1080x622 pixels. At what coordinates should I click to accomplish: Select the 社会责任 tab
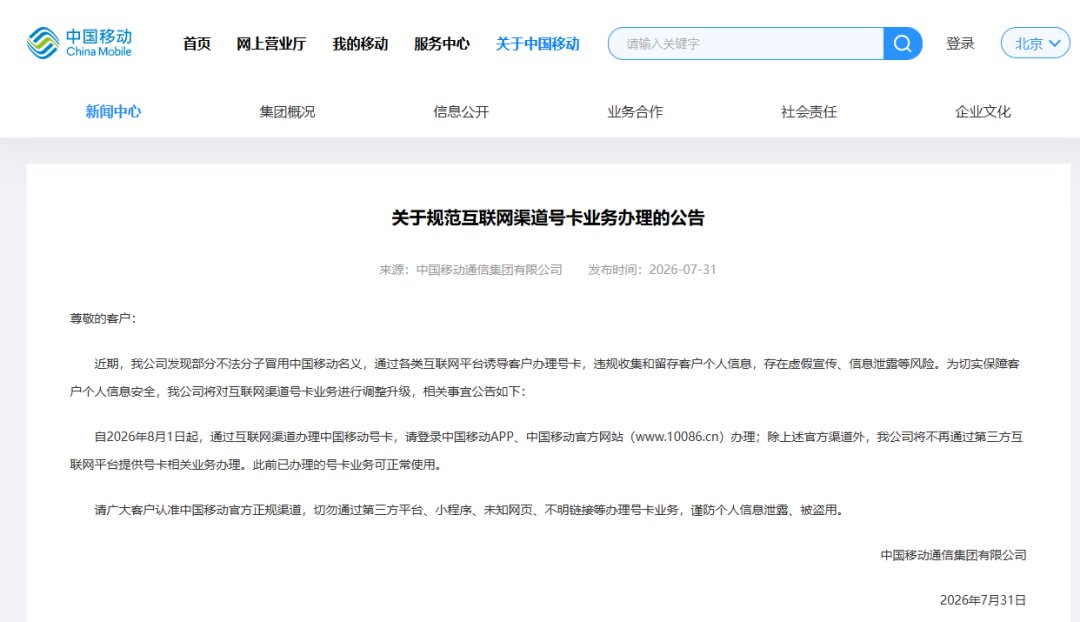[809, 112]
